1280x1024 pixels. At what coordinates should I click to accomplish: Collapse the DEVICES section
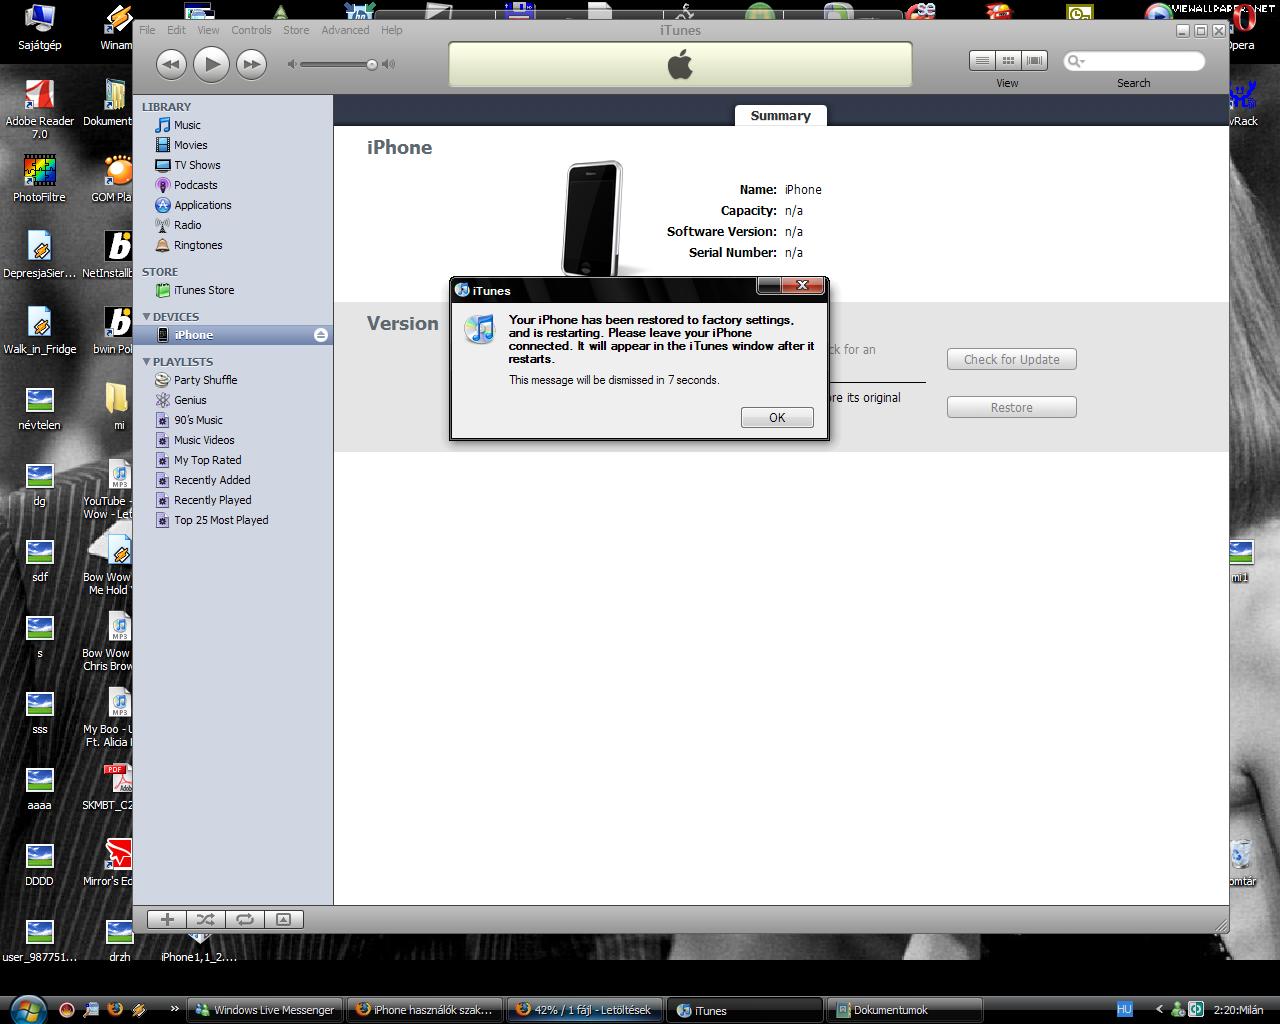[x=146, y=316]
